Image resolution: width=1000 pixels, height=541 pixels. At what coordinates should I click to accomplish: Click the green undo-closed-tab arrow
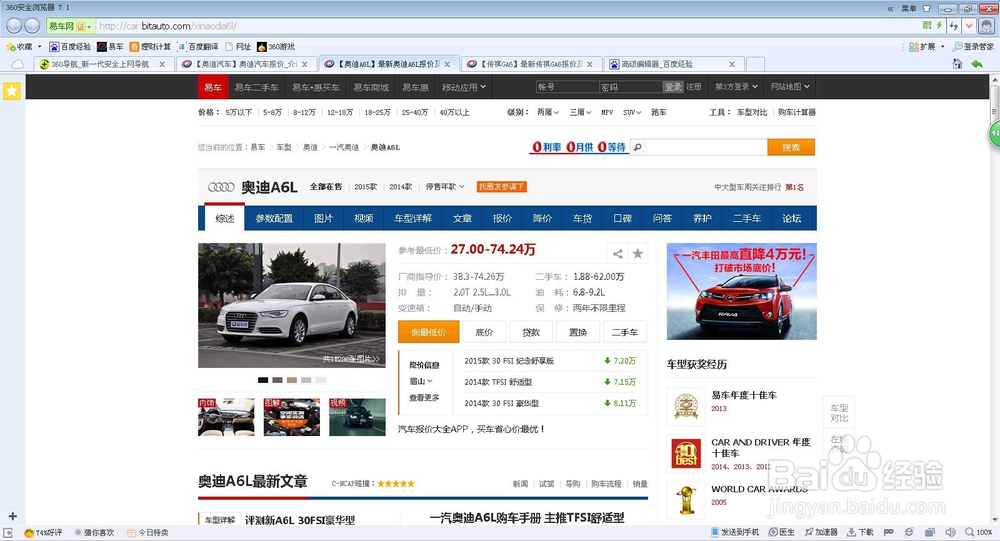[x=977, y=64]
